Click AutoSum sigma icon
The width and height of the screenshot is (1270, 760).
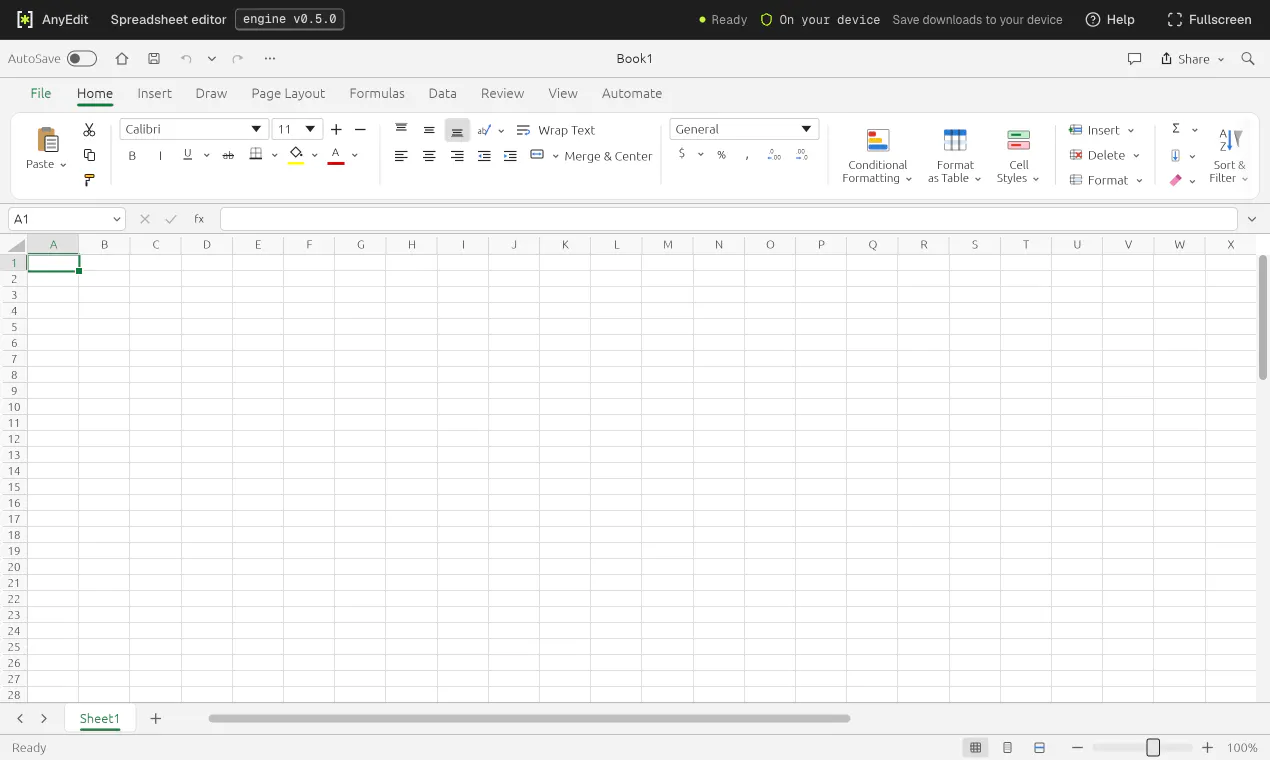pos(1176,129)
